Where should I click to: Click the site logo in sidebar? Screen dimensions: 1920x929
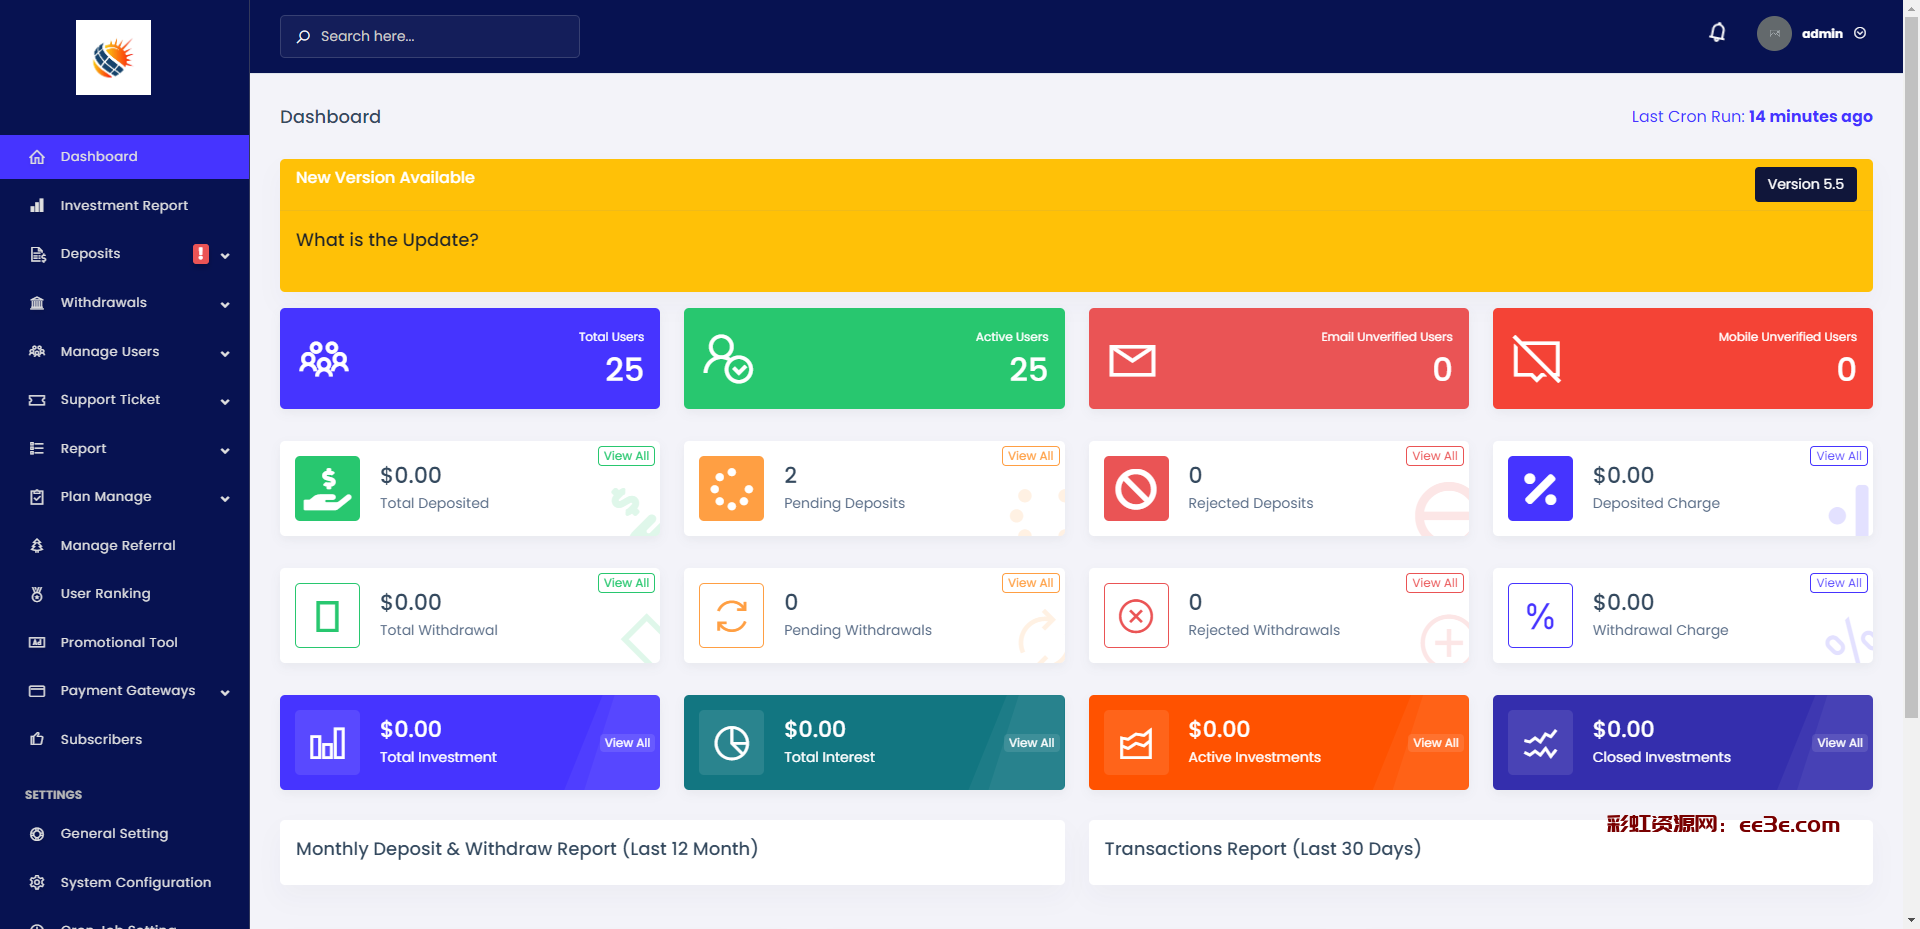click(x=113, y=58)
